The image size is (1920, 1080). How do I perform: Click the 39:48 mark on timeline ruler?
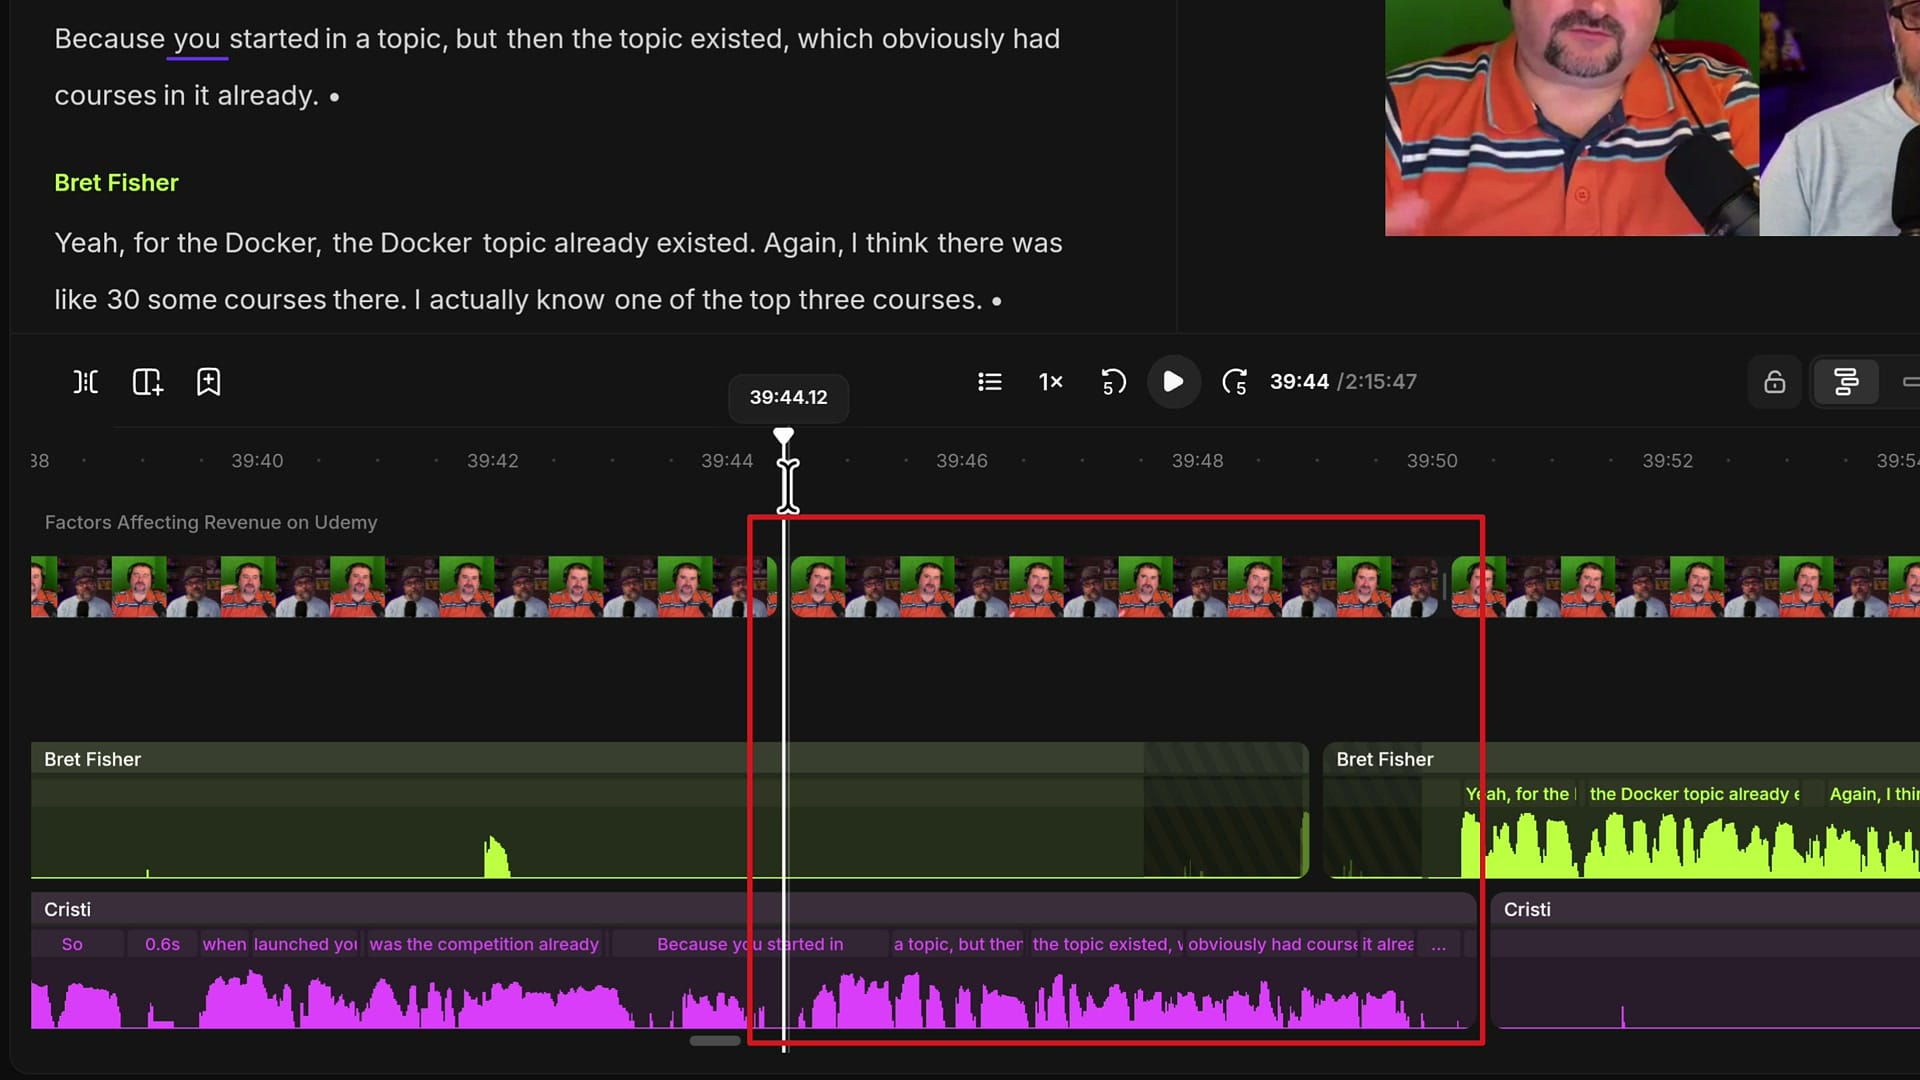pyautogui.click(x=1197, y=461)
